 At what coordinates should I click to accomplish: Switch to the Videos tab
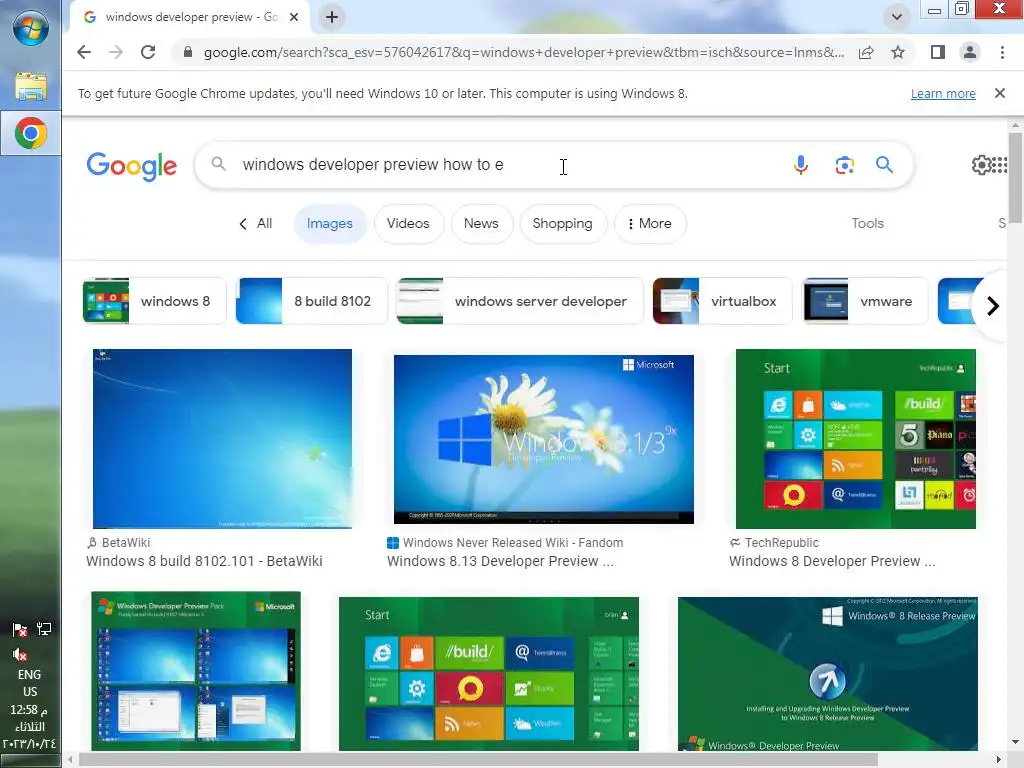408,223
